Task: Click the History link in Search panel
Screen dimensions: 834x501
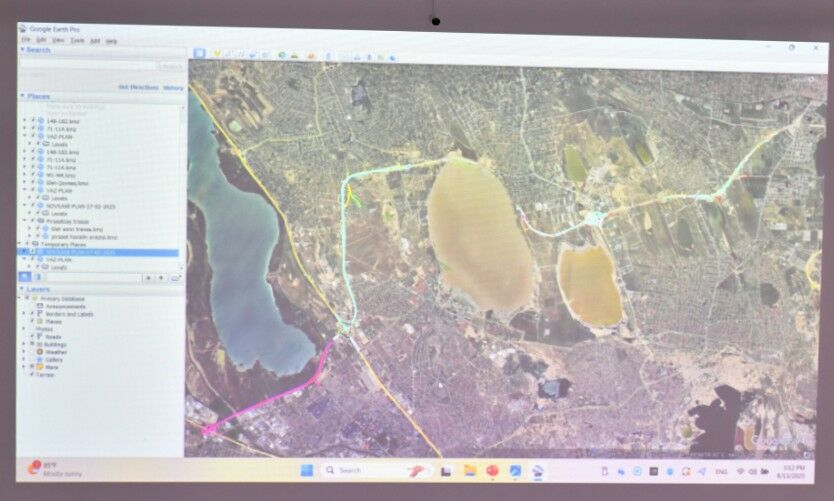Action: pos(173,87)
